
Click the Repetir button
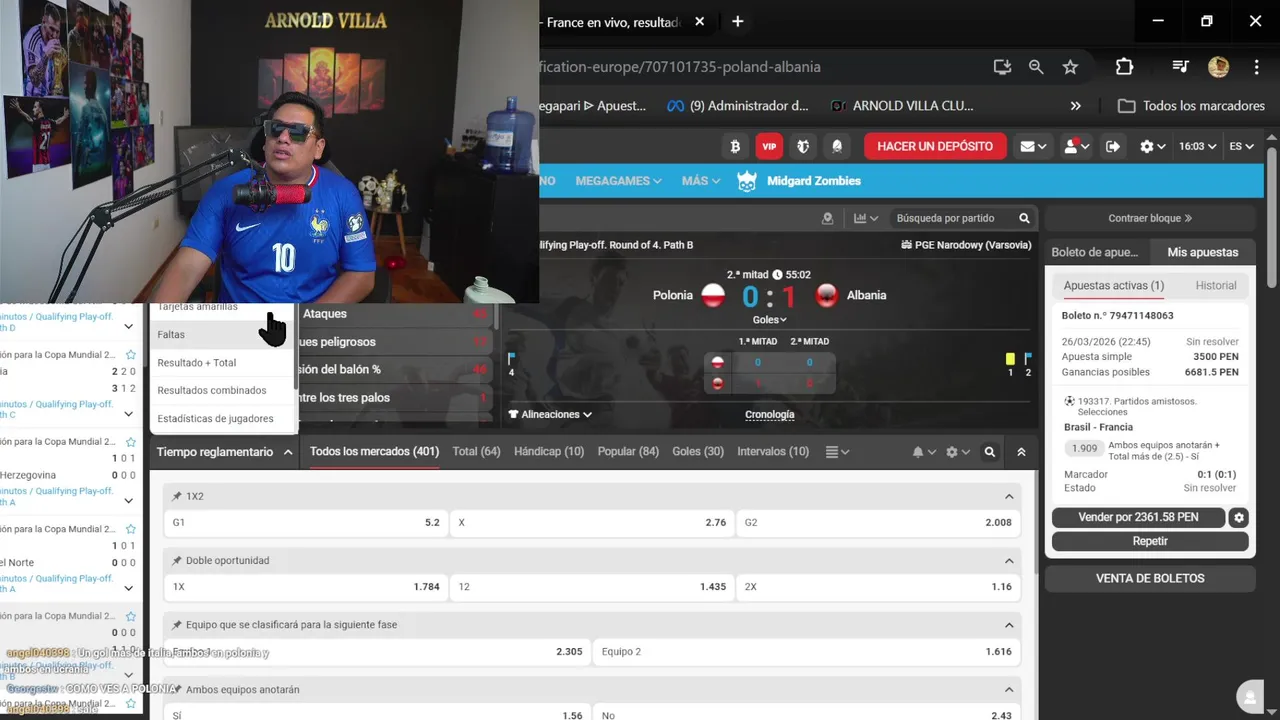(x=1150, y=541)
